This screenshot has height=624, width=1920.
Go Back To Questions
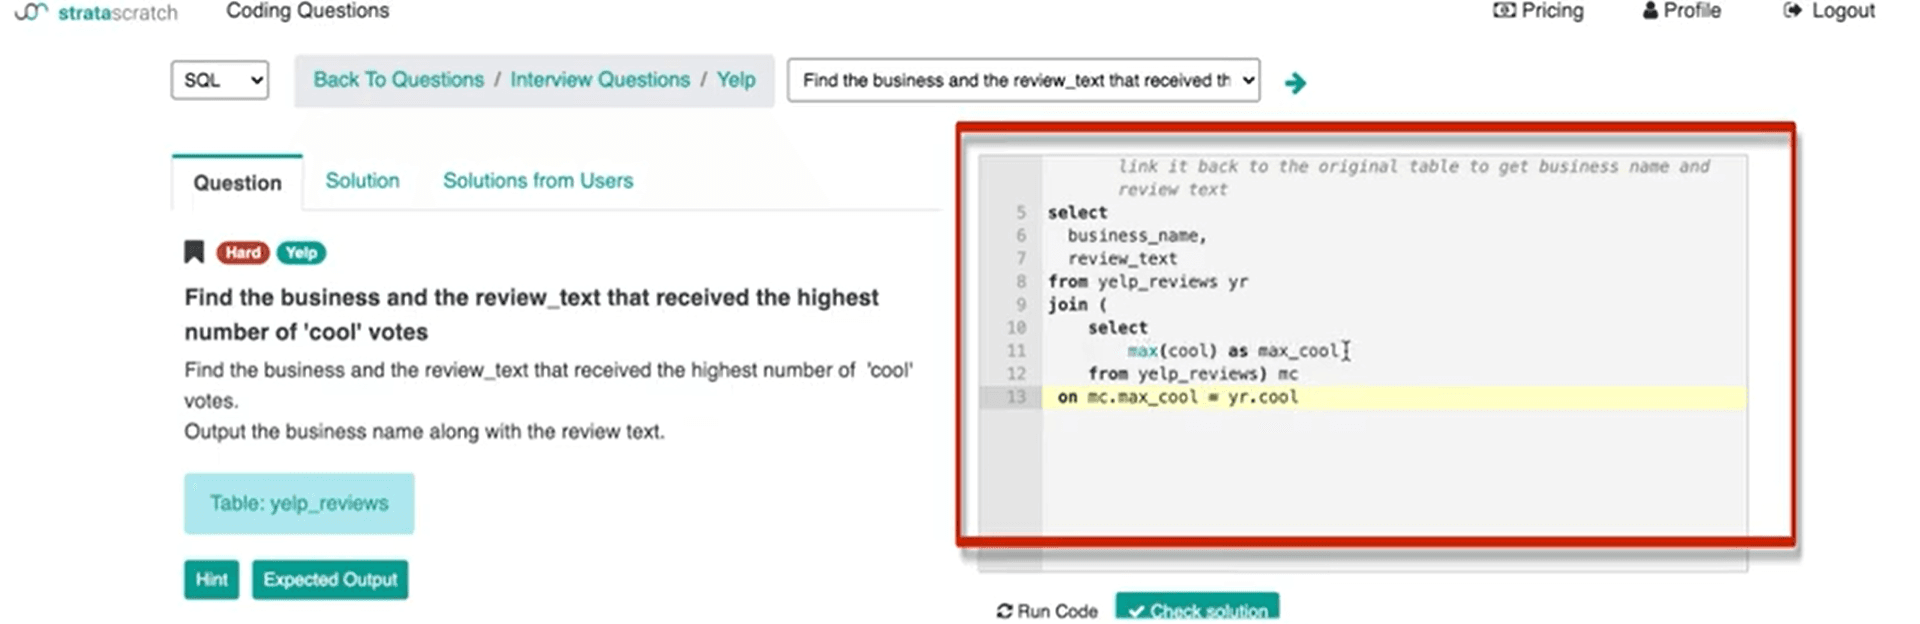coord(398,80)
